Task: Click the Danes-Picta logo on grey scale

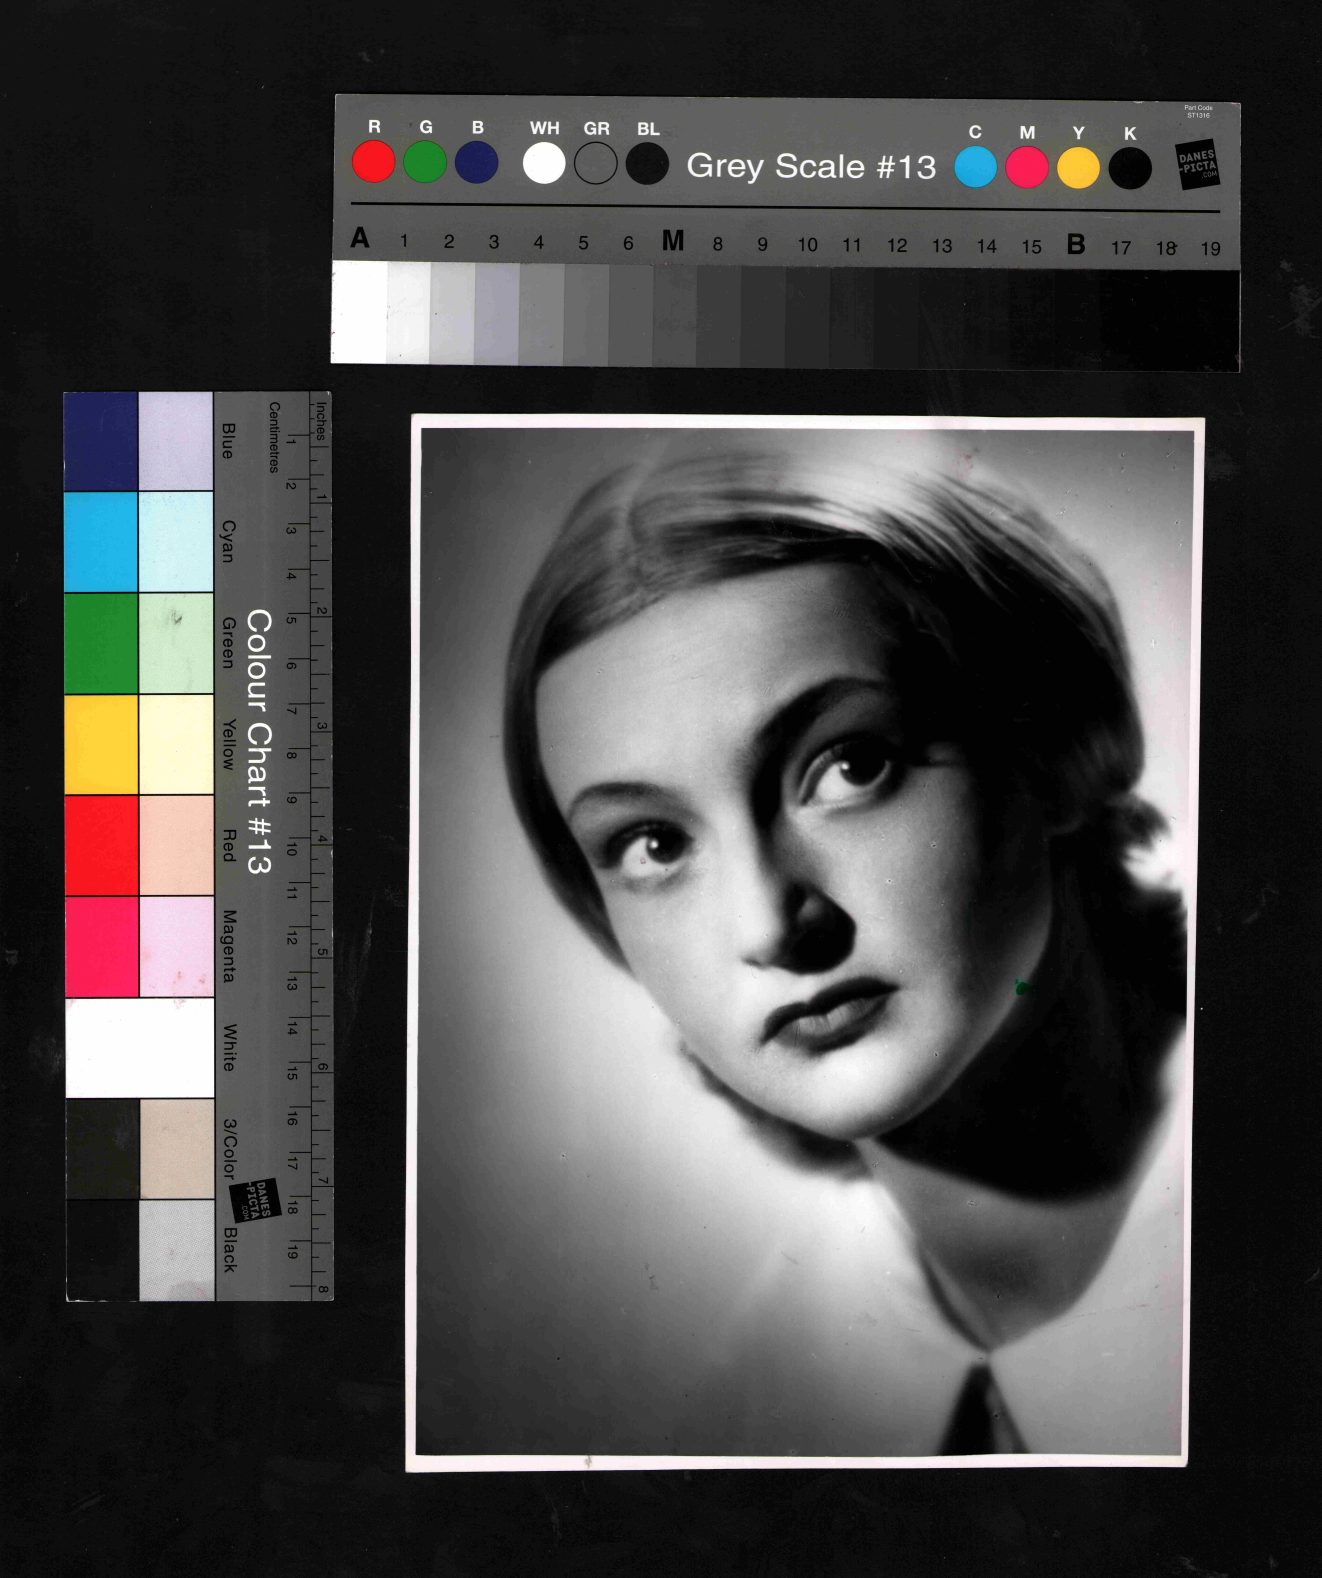Action: point(1197,165)
